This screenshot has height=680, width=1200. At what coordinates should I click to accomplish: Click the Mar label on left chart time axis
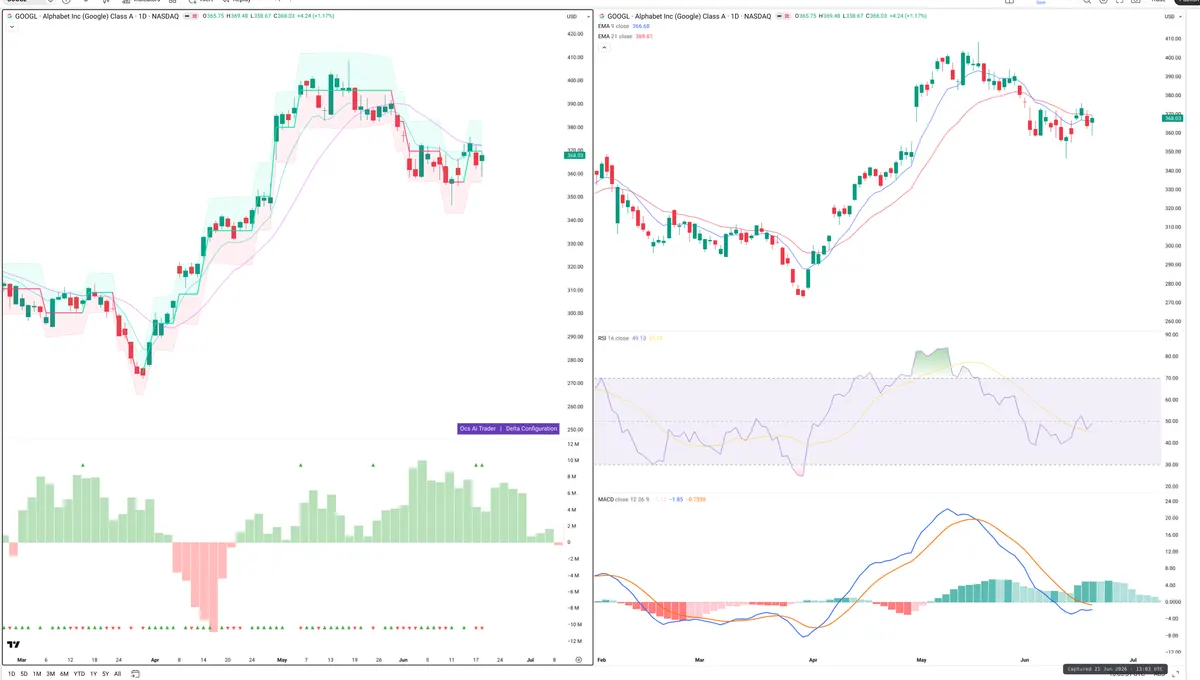click(x=22, y=661)
